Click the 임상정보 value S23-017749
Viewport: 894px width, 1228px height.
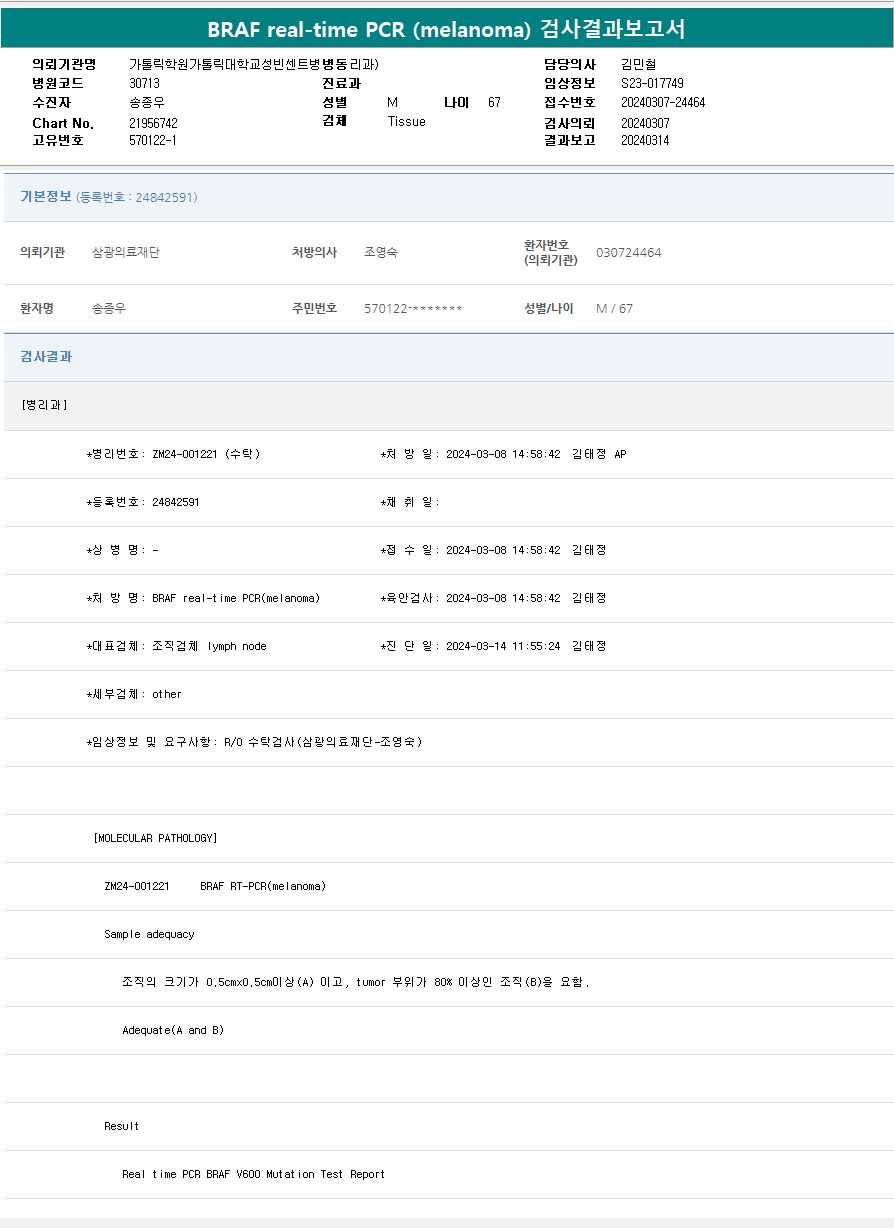click(652, 84)
